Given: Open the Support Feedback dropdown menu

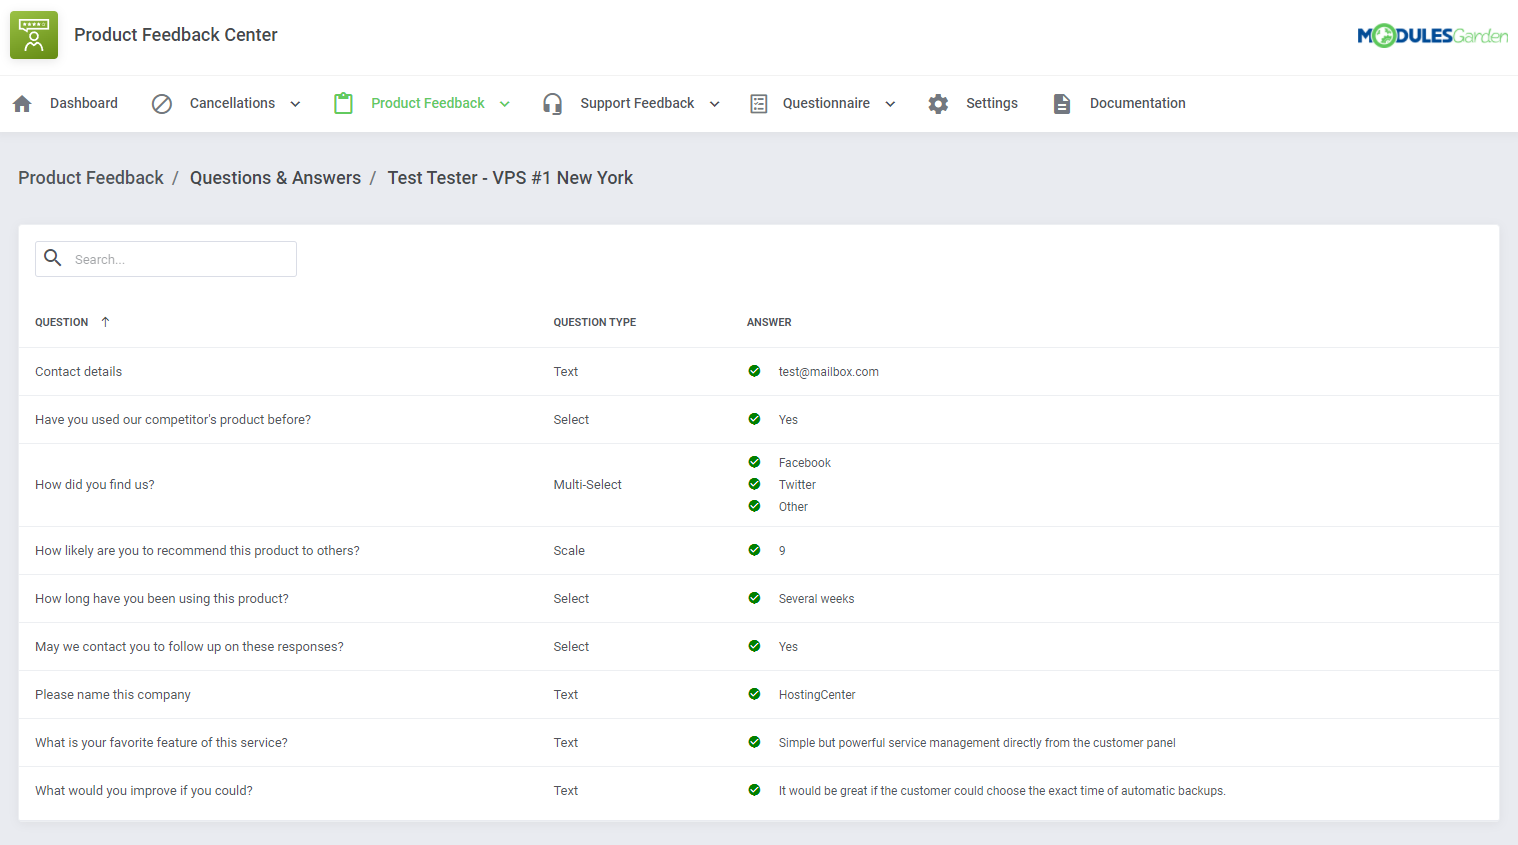Looking at the screenshot, I should click(714, 103).
